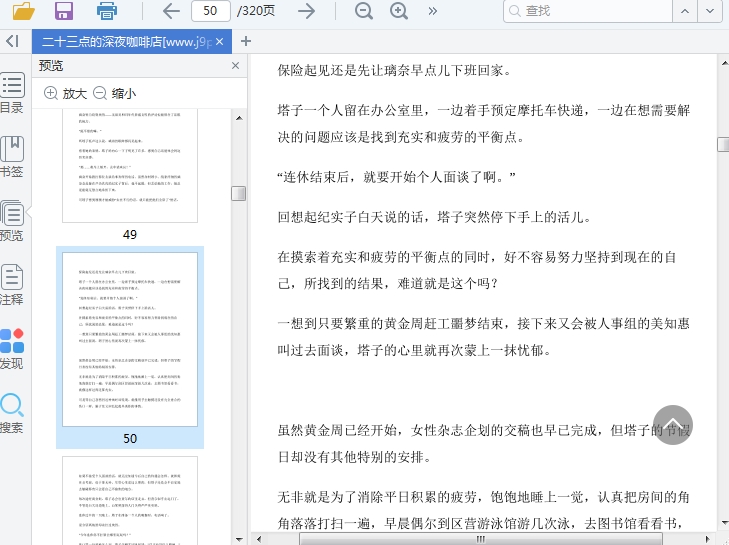729x545 pixels.
Task: Open the 书签 bookmarks panel
Action: coord(12,157)
